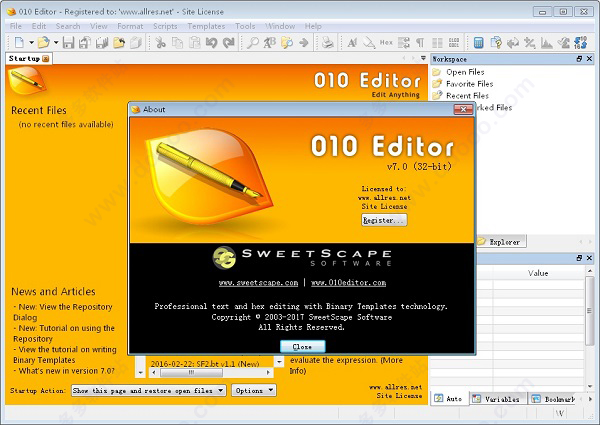Click the right scroll arrow beside the Bookmarks tab
The image size is (600, 425).
pos(590,399)
